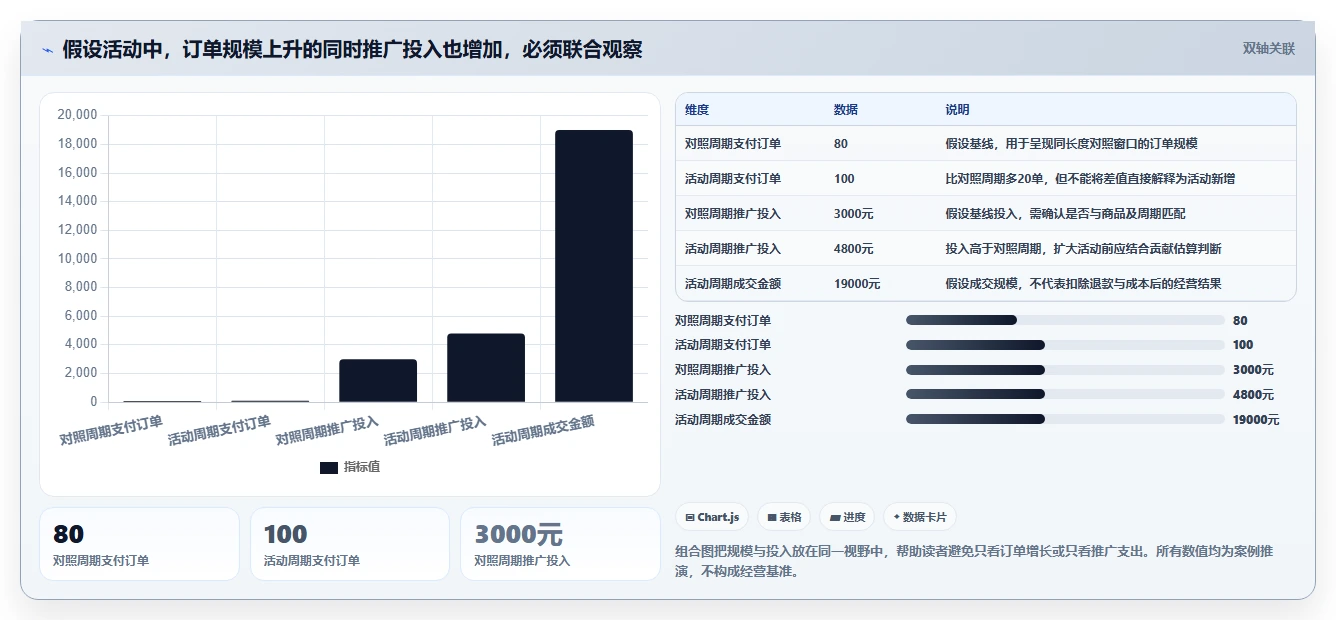Click the 活动周期推广投入 label in the progress list
1336x620 pixels.
723,395
